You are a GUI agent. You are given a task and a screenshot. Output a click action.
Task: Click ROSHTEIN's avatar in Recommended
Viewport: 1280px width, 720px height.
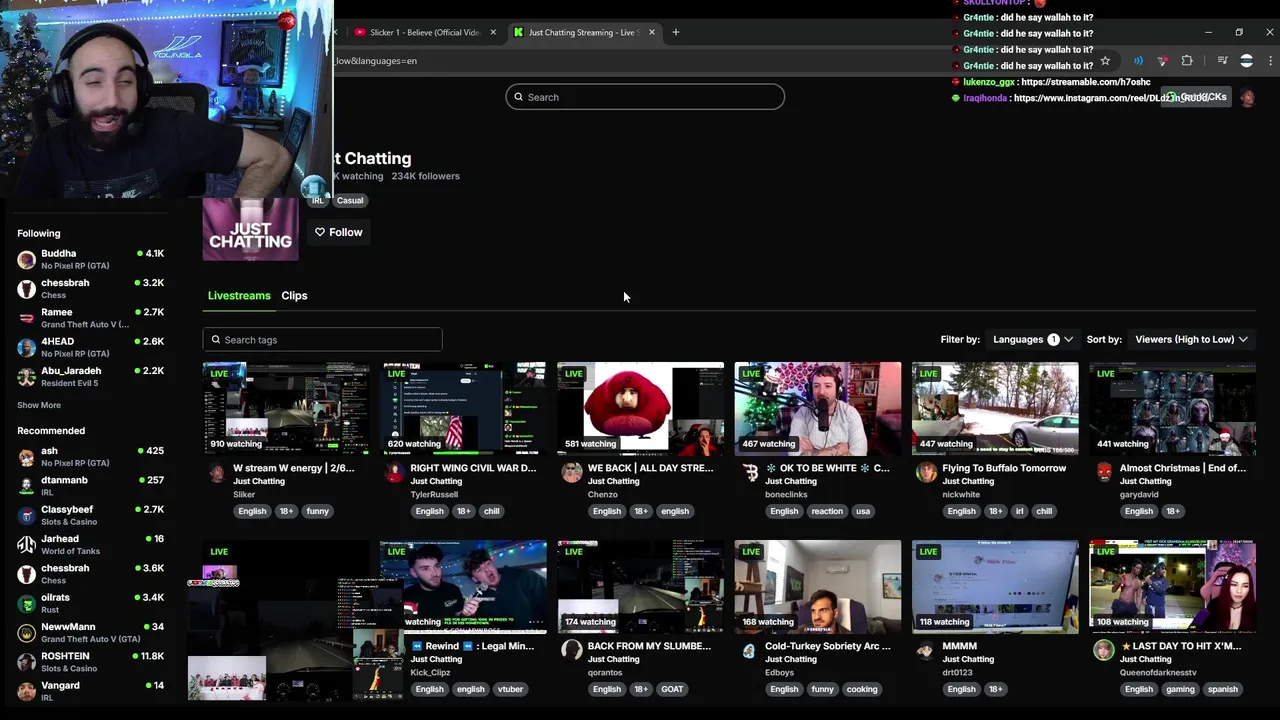pyautogui.click(x=27, y=662)
